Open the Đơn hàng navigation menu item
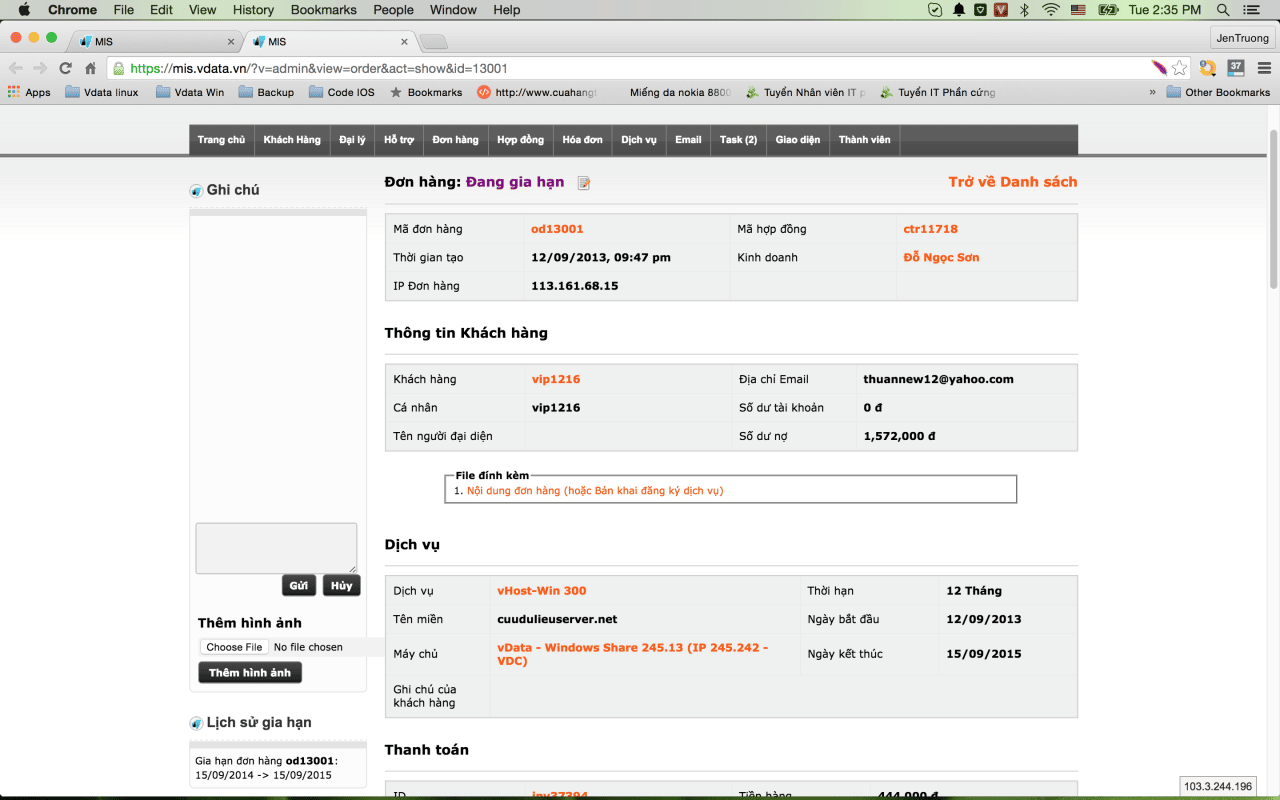Screen dimensions: 1280x800 455,140
